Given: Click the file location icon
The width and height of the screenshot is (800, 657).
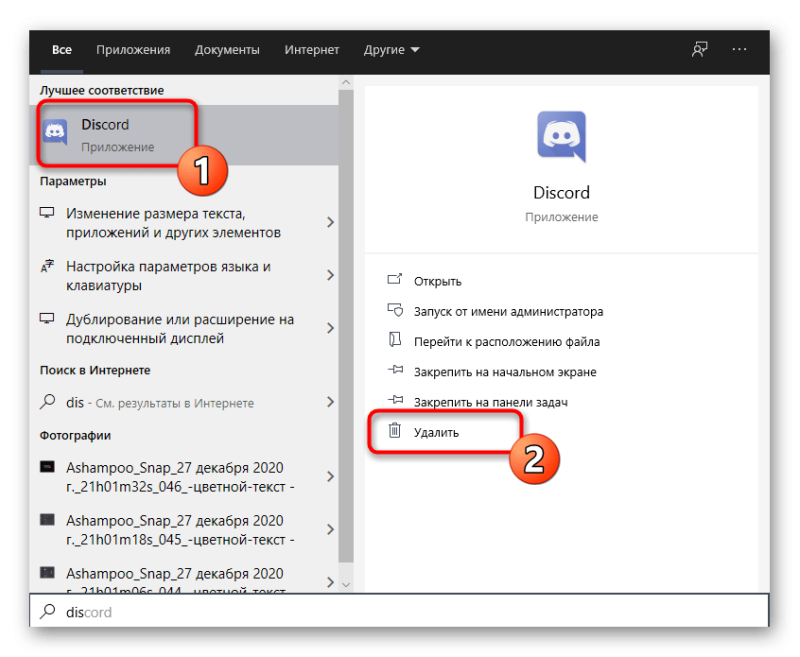Looking at the screenshot, I should [x=394, y=340].
